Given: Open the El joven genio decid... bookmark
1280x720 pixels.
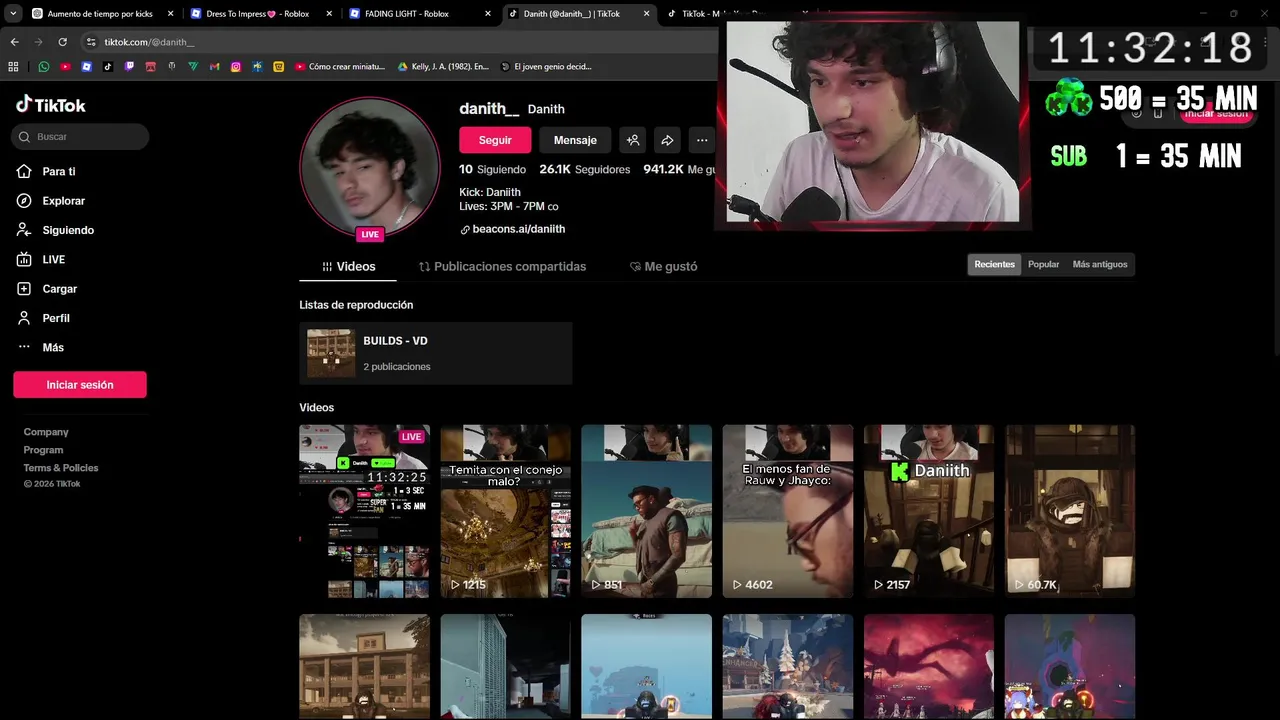Looking at the screenshot, I should (x=546, y=67).
